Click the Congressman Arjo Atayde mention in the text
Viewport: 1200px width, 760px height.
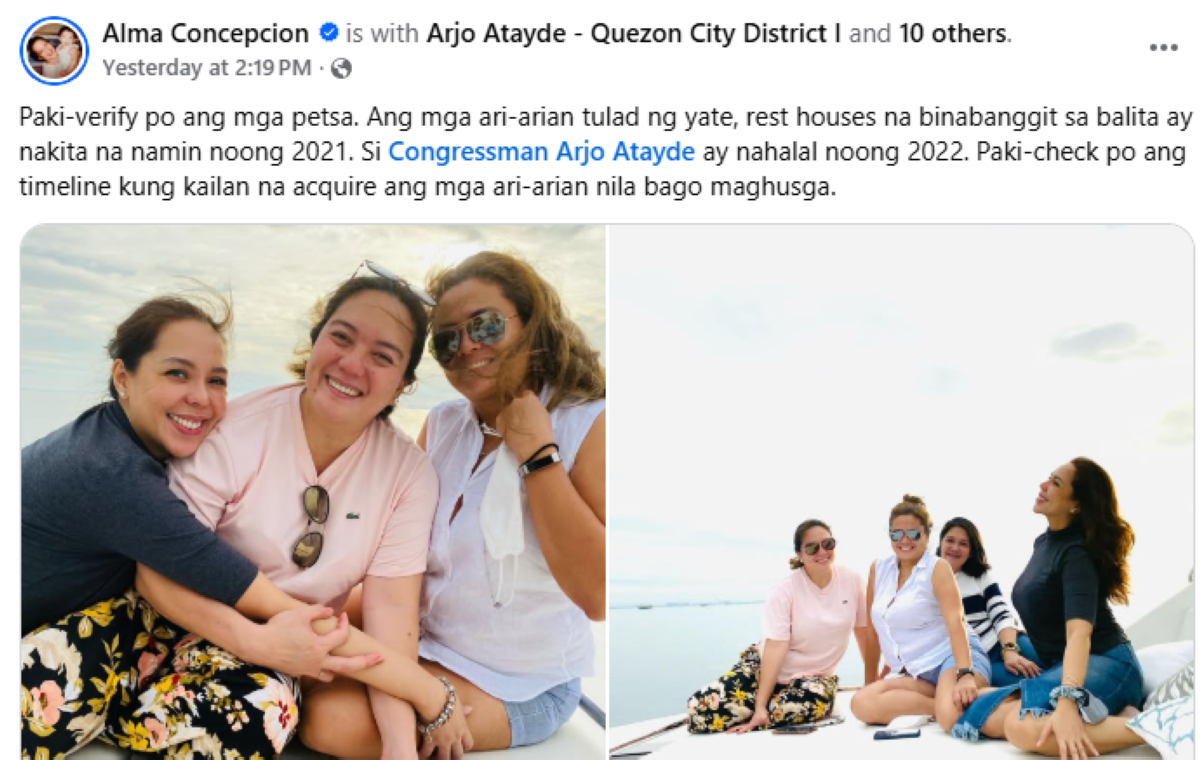(541, 153)
